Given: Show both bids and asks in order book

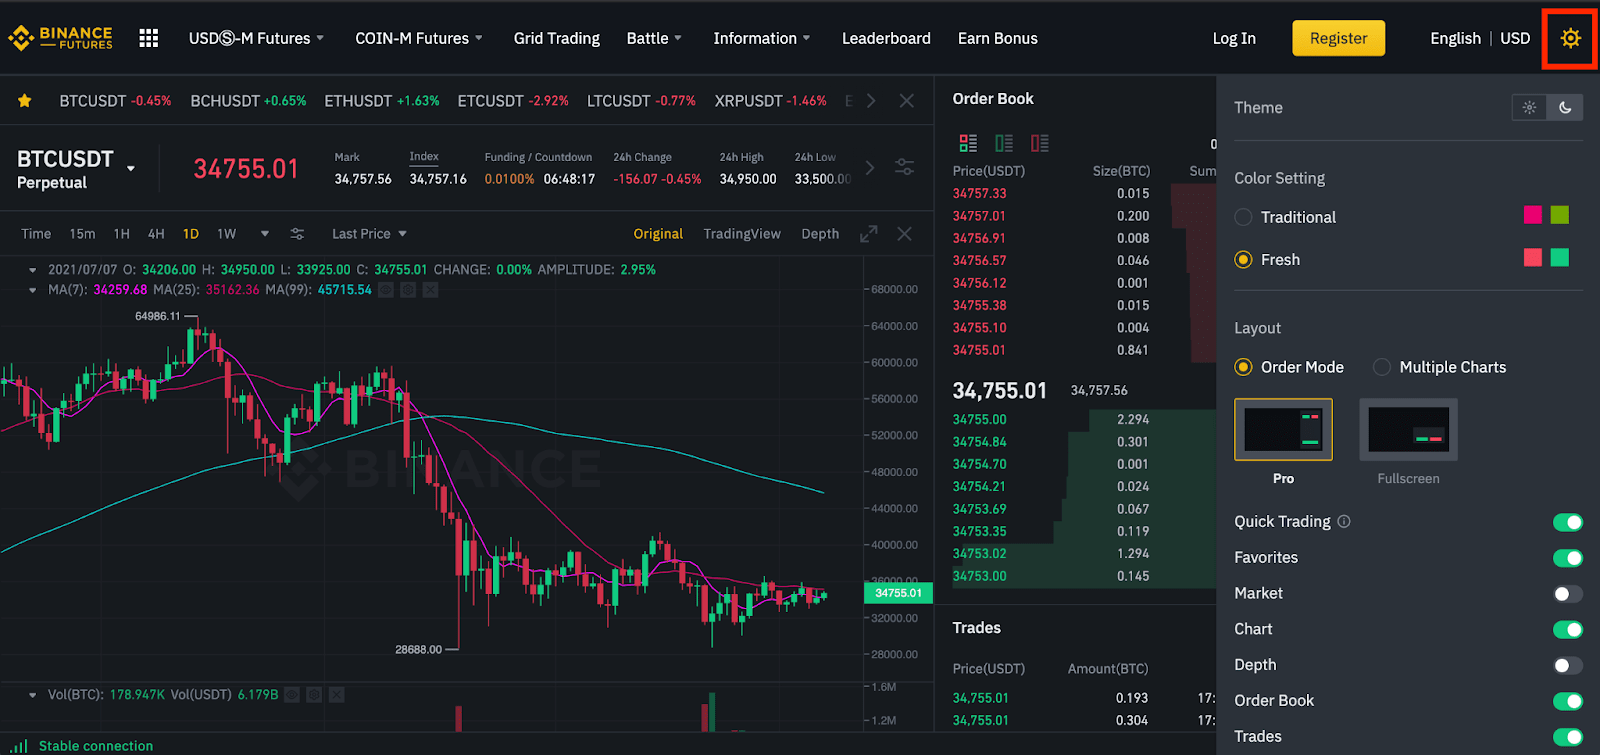Looking at the screenshot, I should point(968,143).
